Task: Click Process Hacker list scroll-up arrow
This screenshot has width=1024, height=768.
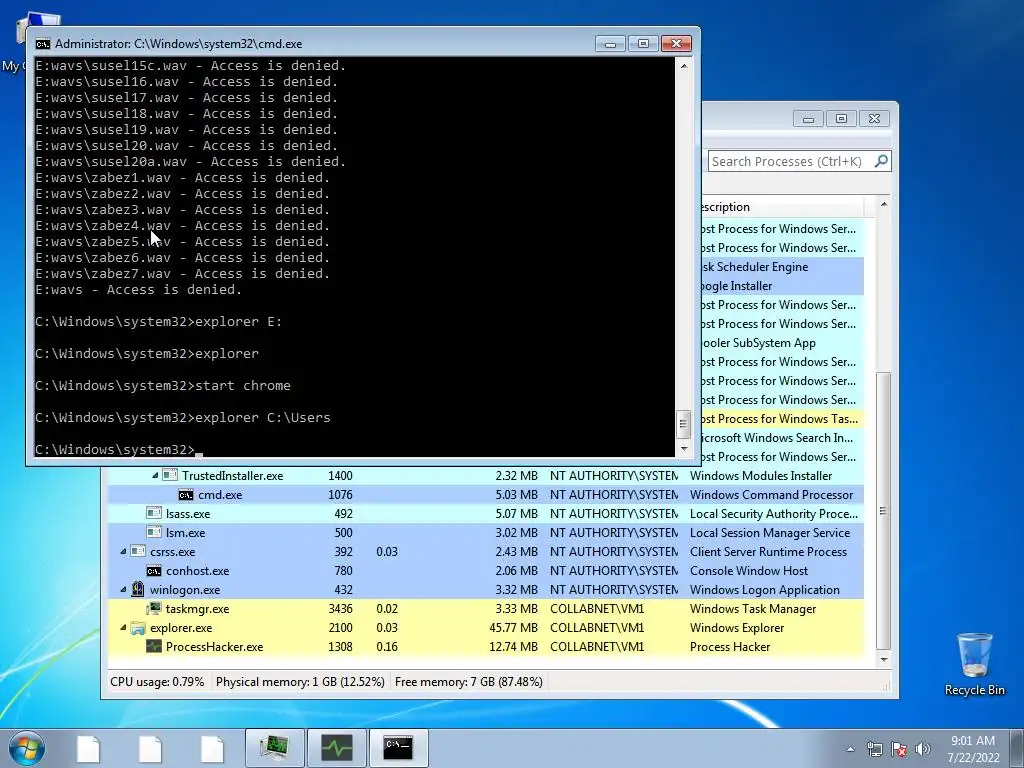Action: [884, 204]
